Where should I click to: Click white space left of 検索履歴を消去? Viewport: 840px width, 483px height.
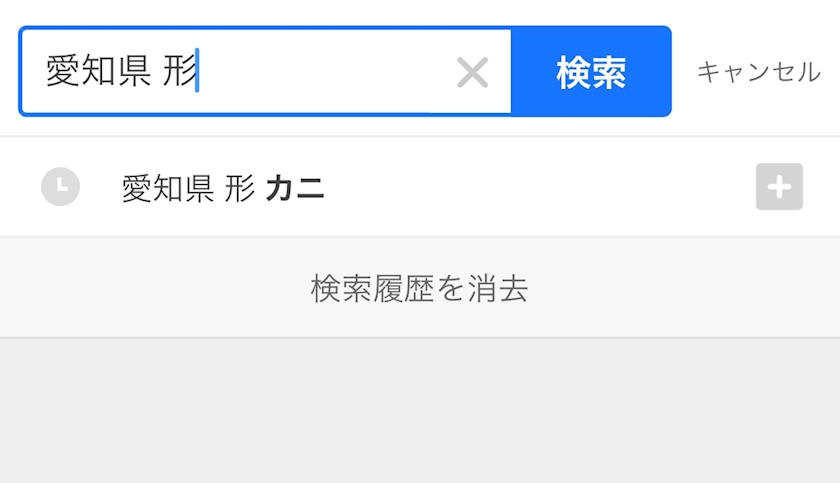click(x=155, y=288)
